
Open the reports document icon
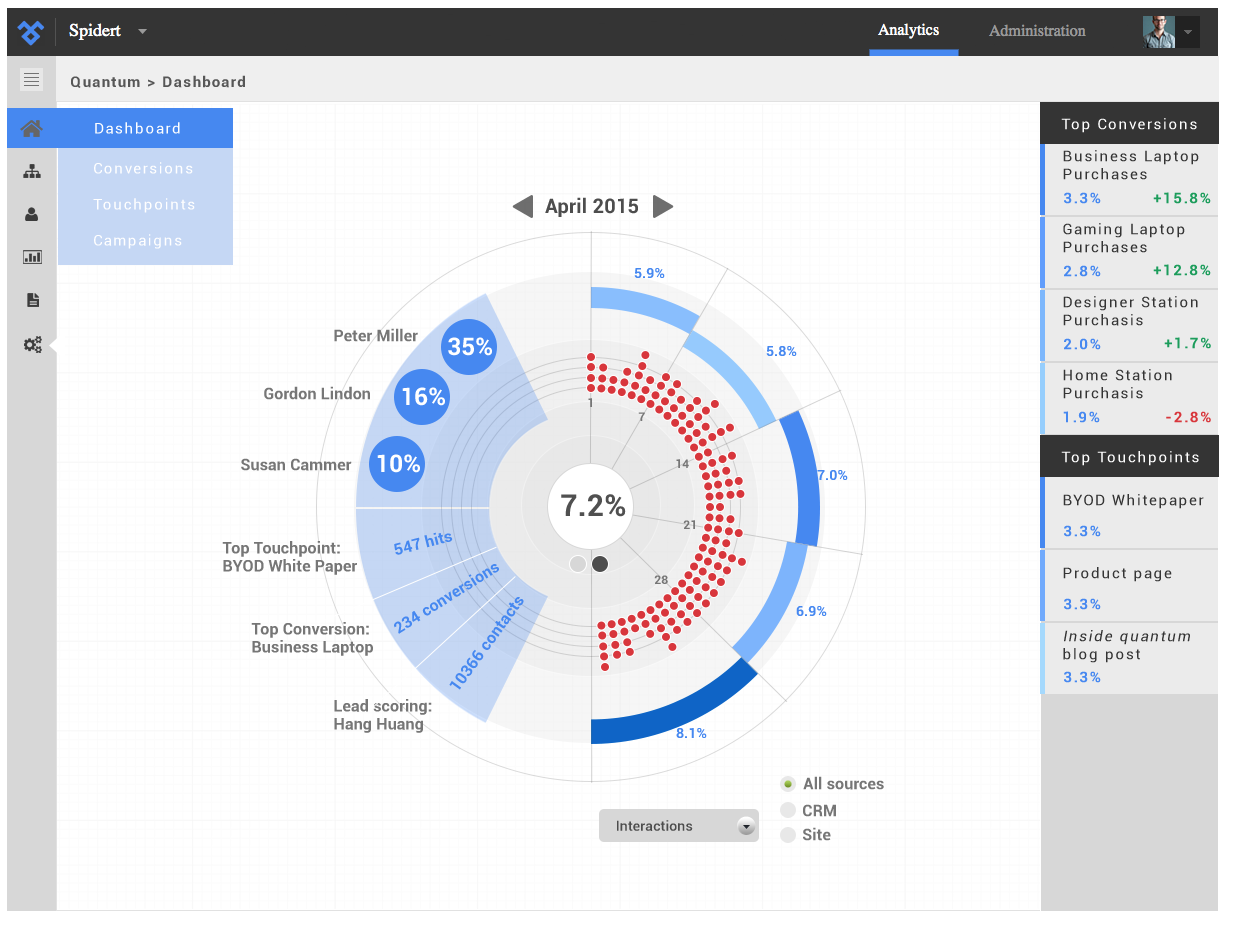(32, 300)
